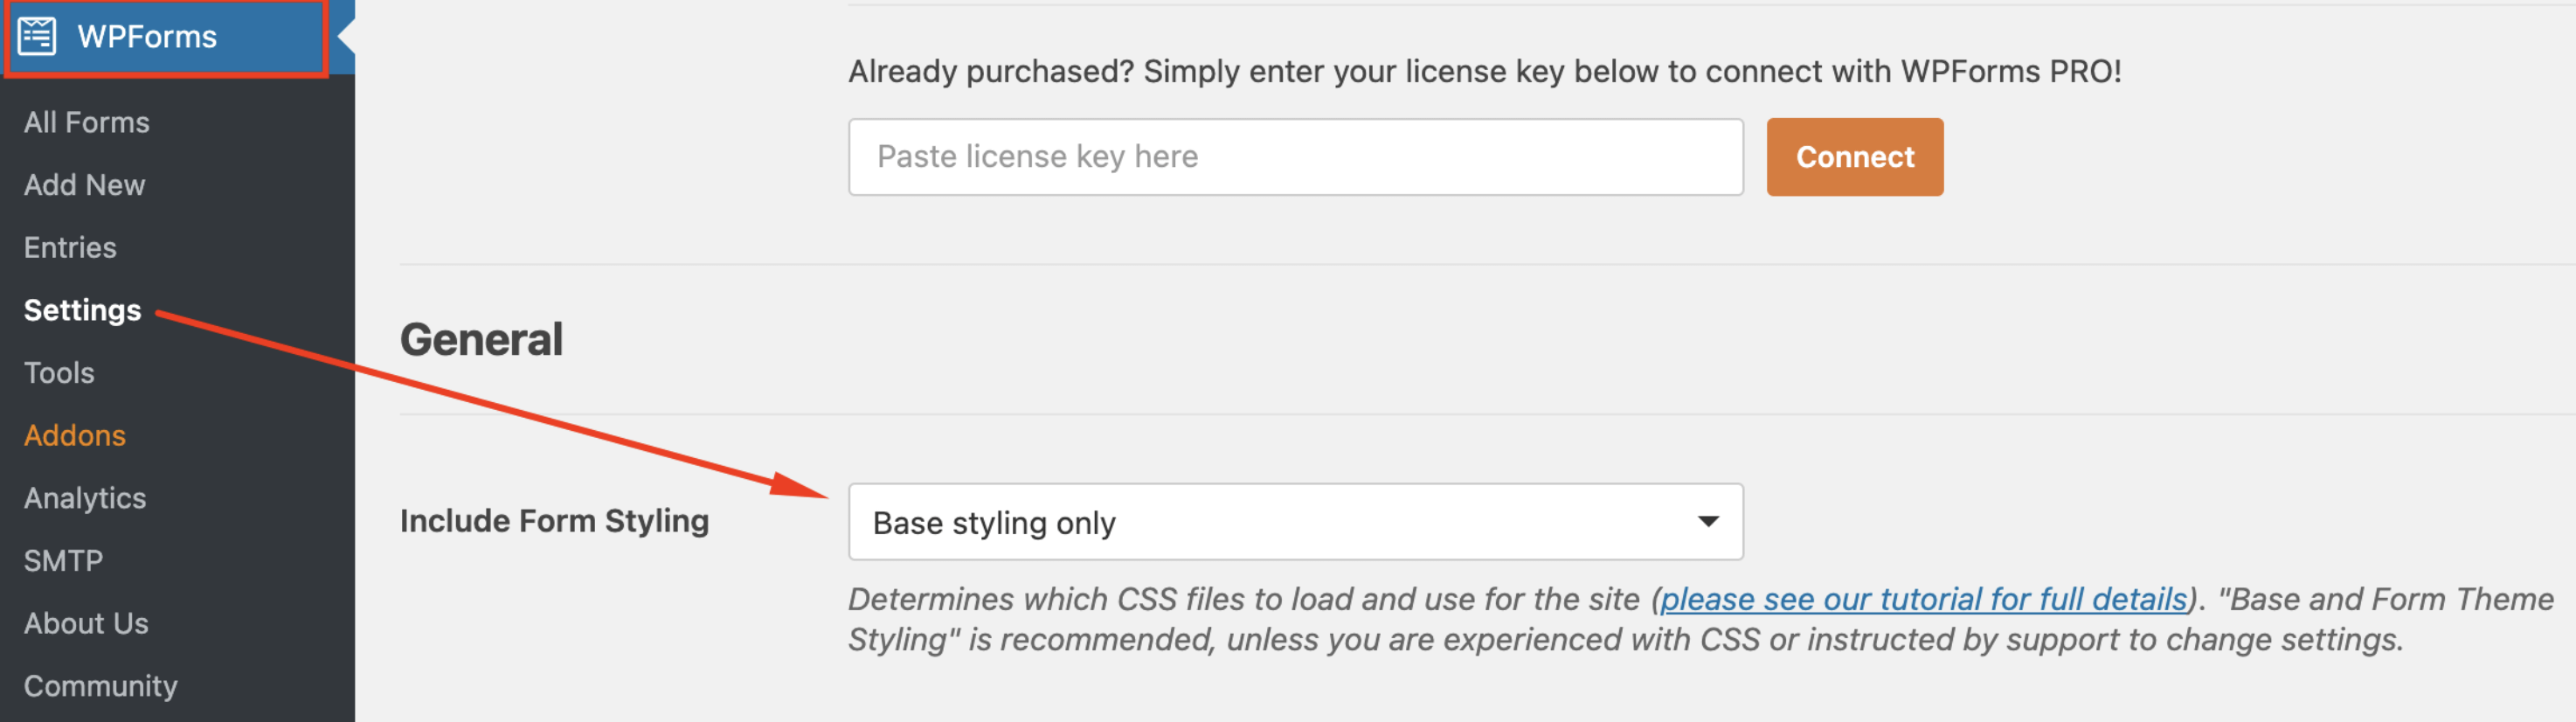Screen dimensions: 2576x722
Task: Open the orange Addons link
Action: click(75, 435)
